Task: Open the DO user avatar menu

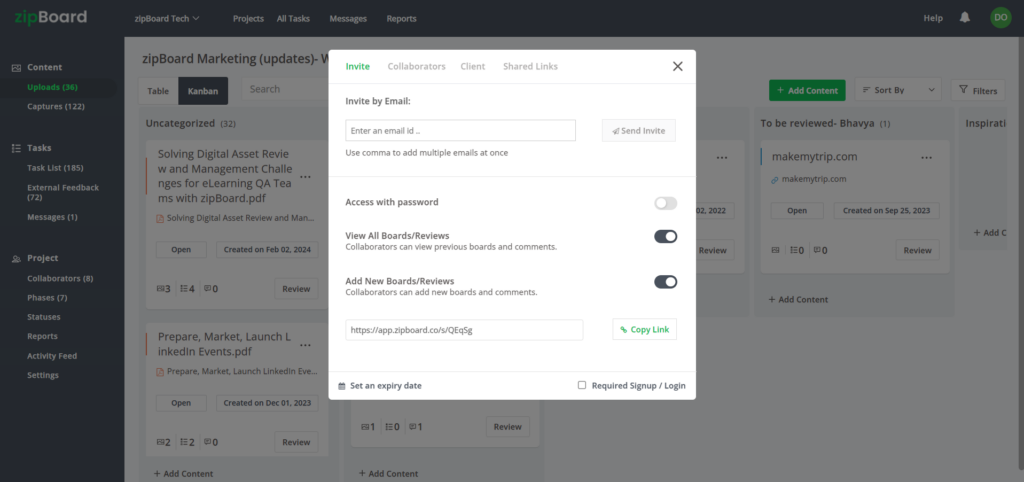Action: (x=1000, y=18)
